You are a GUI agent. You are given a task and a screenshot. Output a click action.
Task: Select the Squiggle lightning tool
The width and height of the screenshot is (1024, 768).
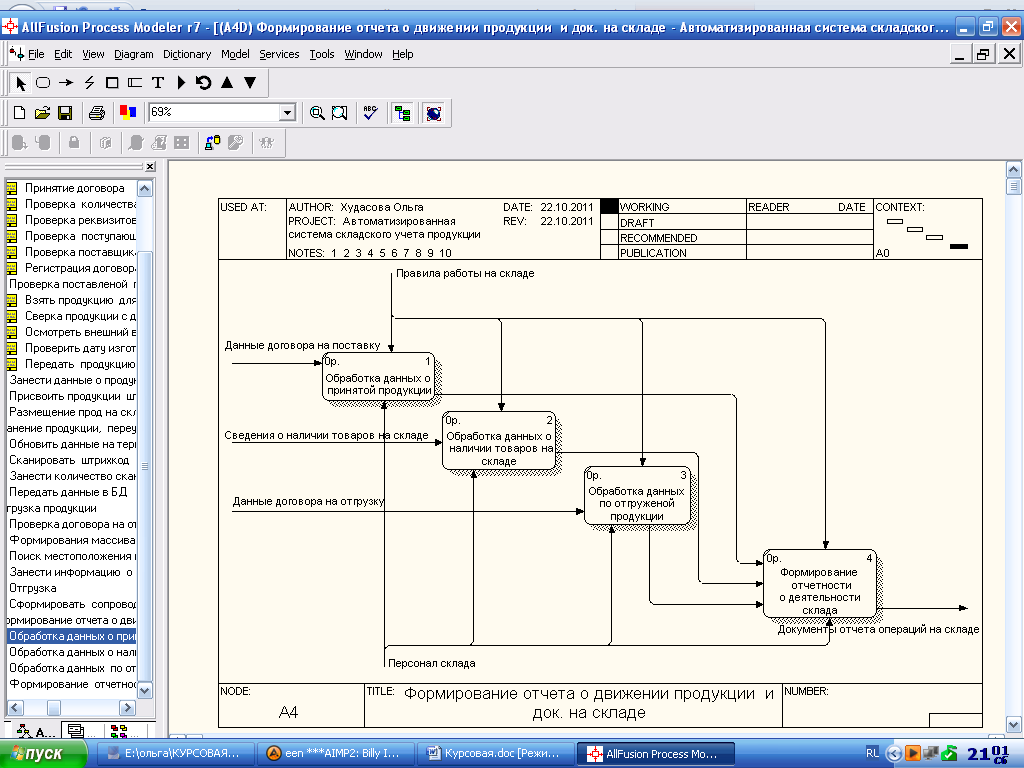click(89, 83)
